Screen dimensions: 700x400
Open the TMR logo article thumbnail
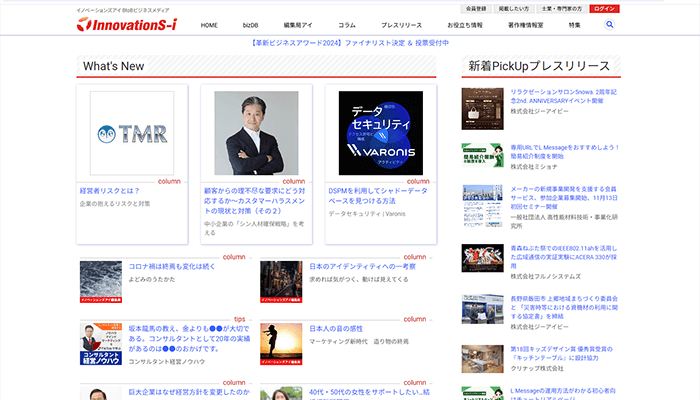132,133
